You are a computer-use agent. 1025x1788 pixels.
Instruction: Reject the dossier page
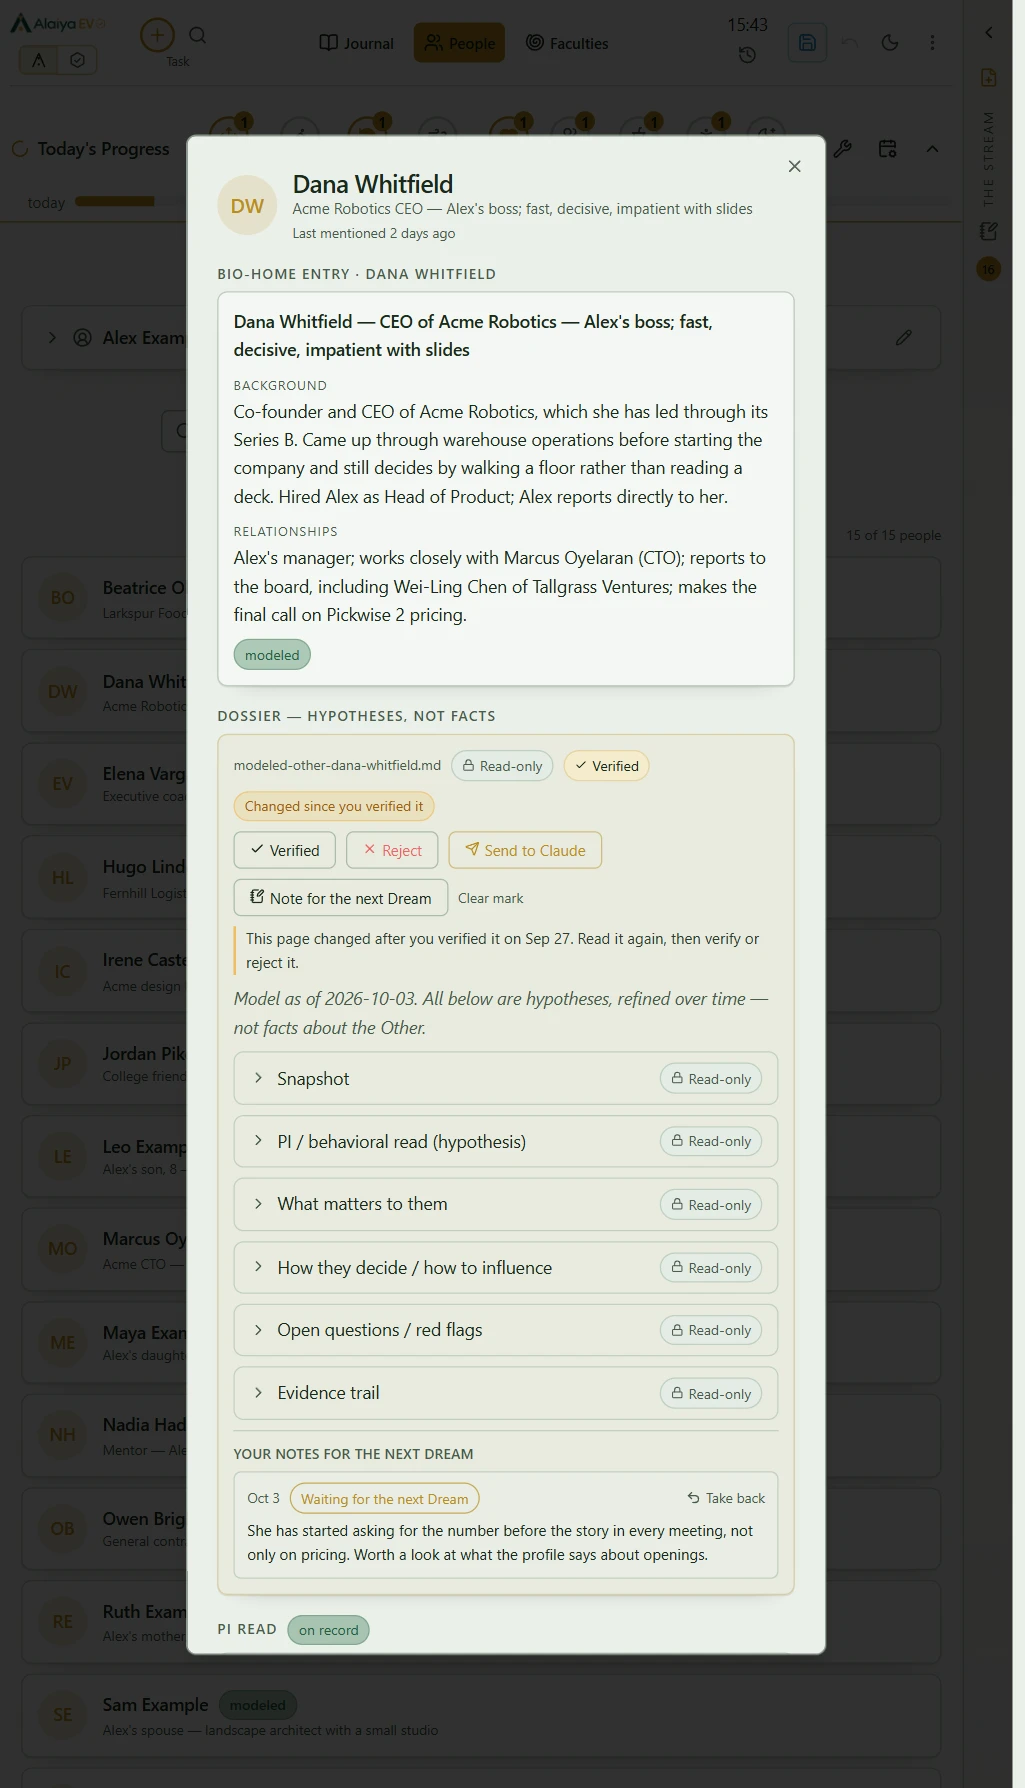coord(392,850)
